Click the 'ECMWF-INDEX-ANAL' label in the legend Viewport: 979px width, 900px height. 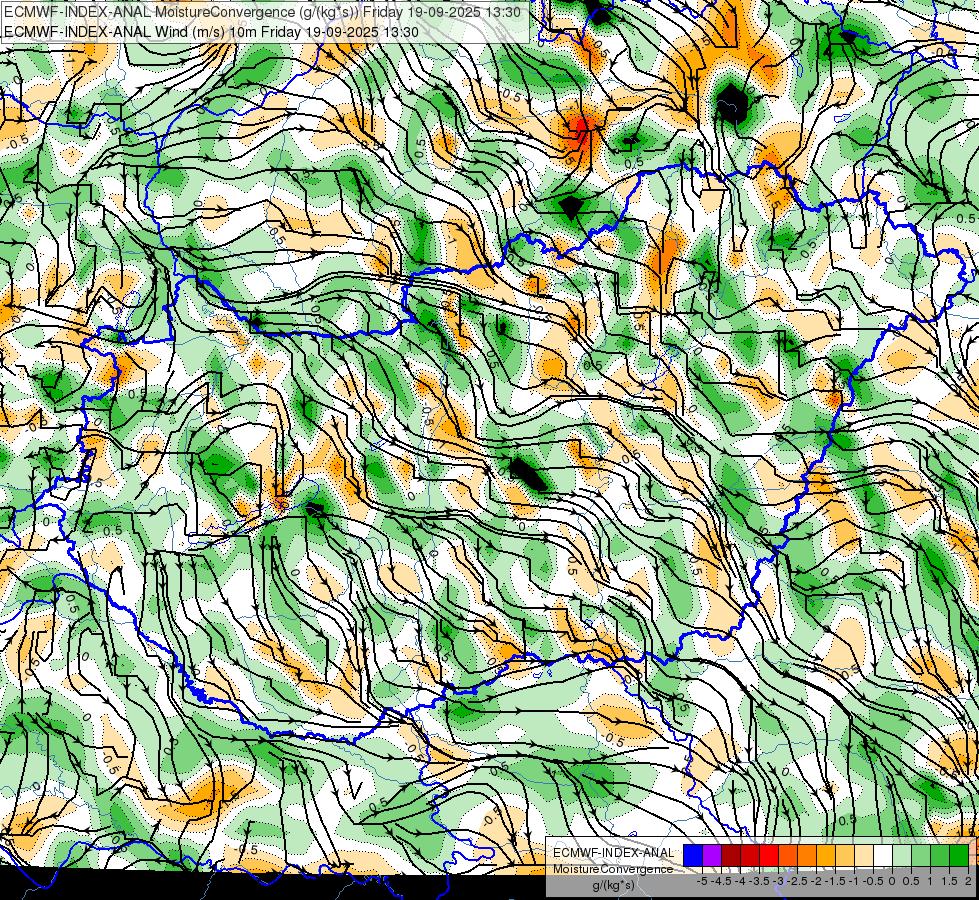coord(614,853)
